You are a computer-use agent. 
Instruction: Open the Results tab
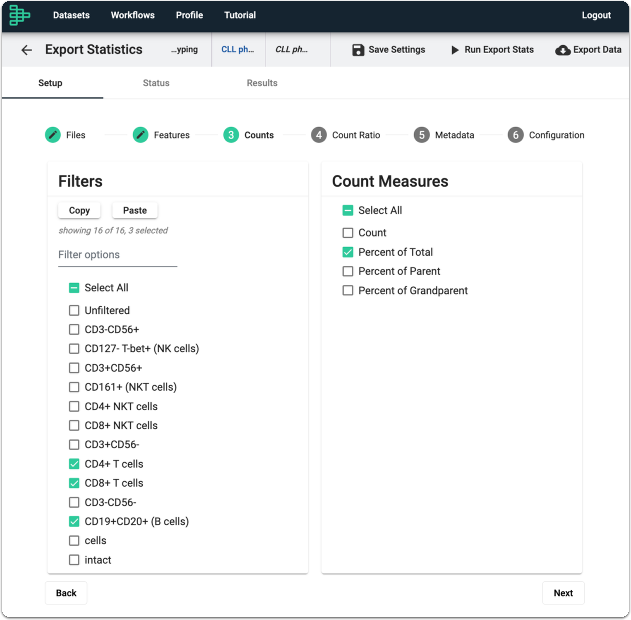point(262,83)
